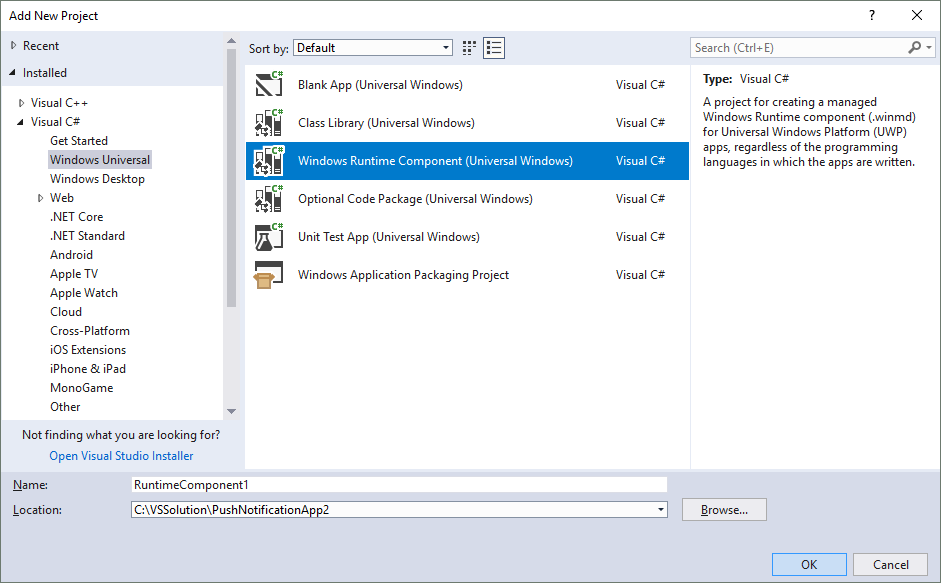
Task: Select the .NET Core category
Action: [76, 217]
